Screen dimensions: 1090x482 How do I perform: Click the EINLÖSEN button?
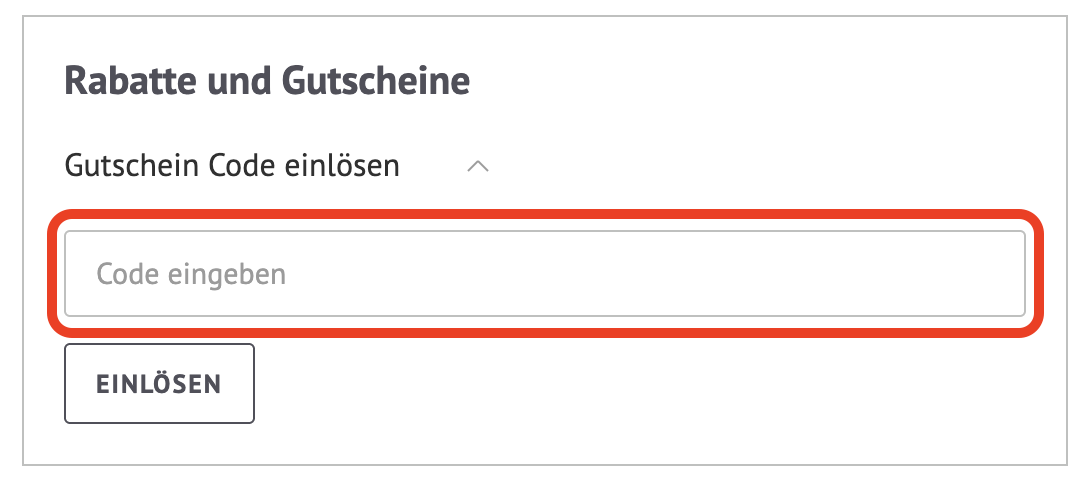[159, 383]
